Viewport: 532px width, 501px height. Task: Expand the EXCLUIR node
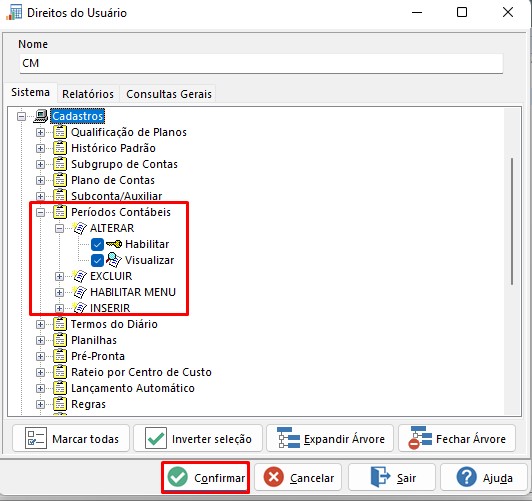59,276
